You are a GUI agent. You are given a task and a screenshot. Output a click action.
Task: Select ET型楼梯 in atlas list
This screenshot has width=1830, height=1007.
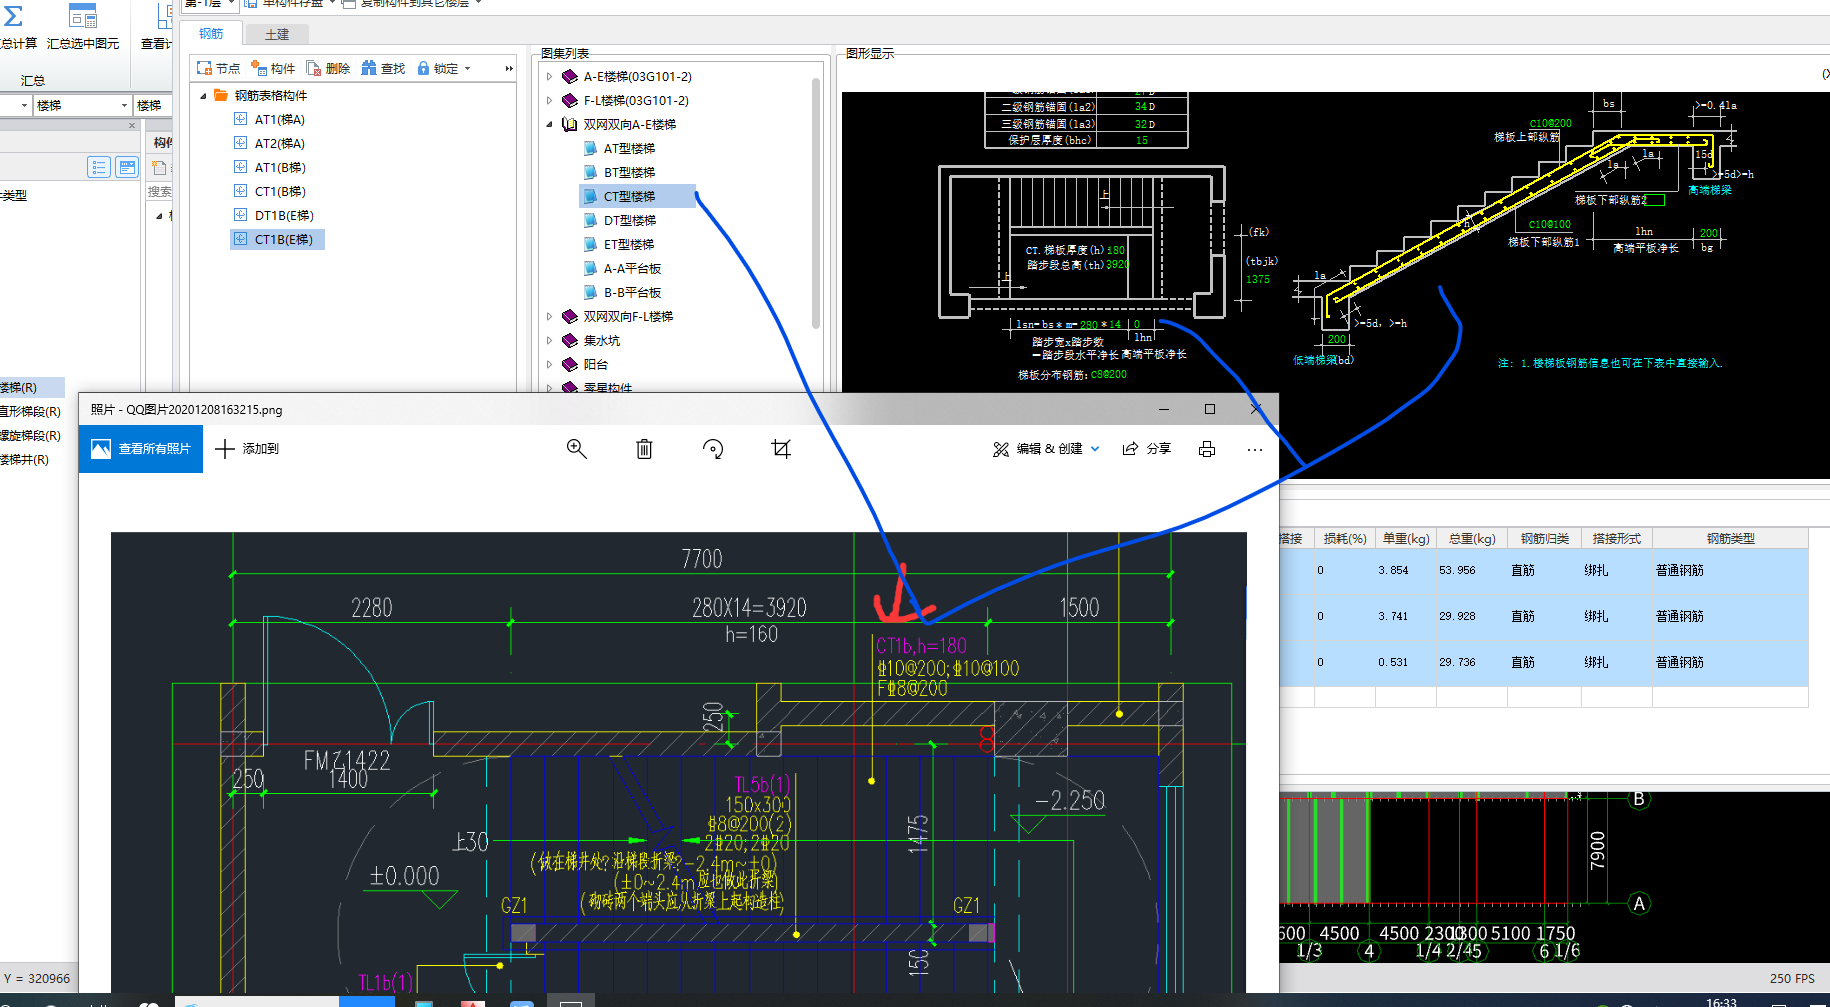tap(628, 244)
